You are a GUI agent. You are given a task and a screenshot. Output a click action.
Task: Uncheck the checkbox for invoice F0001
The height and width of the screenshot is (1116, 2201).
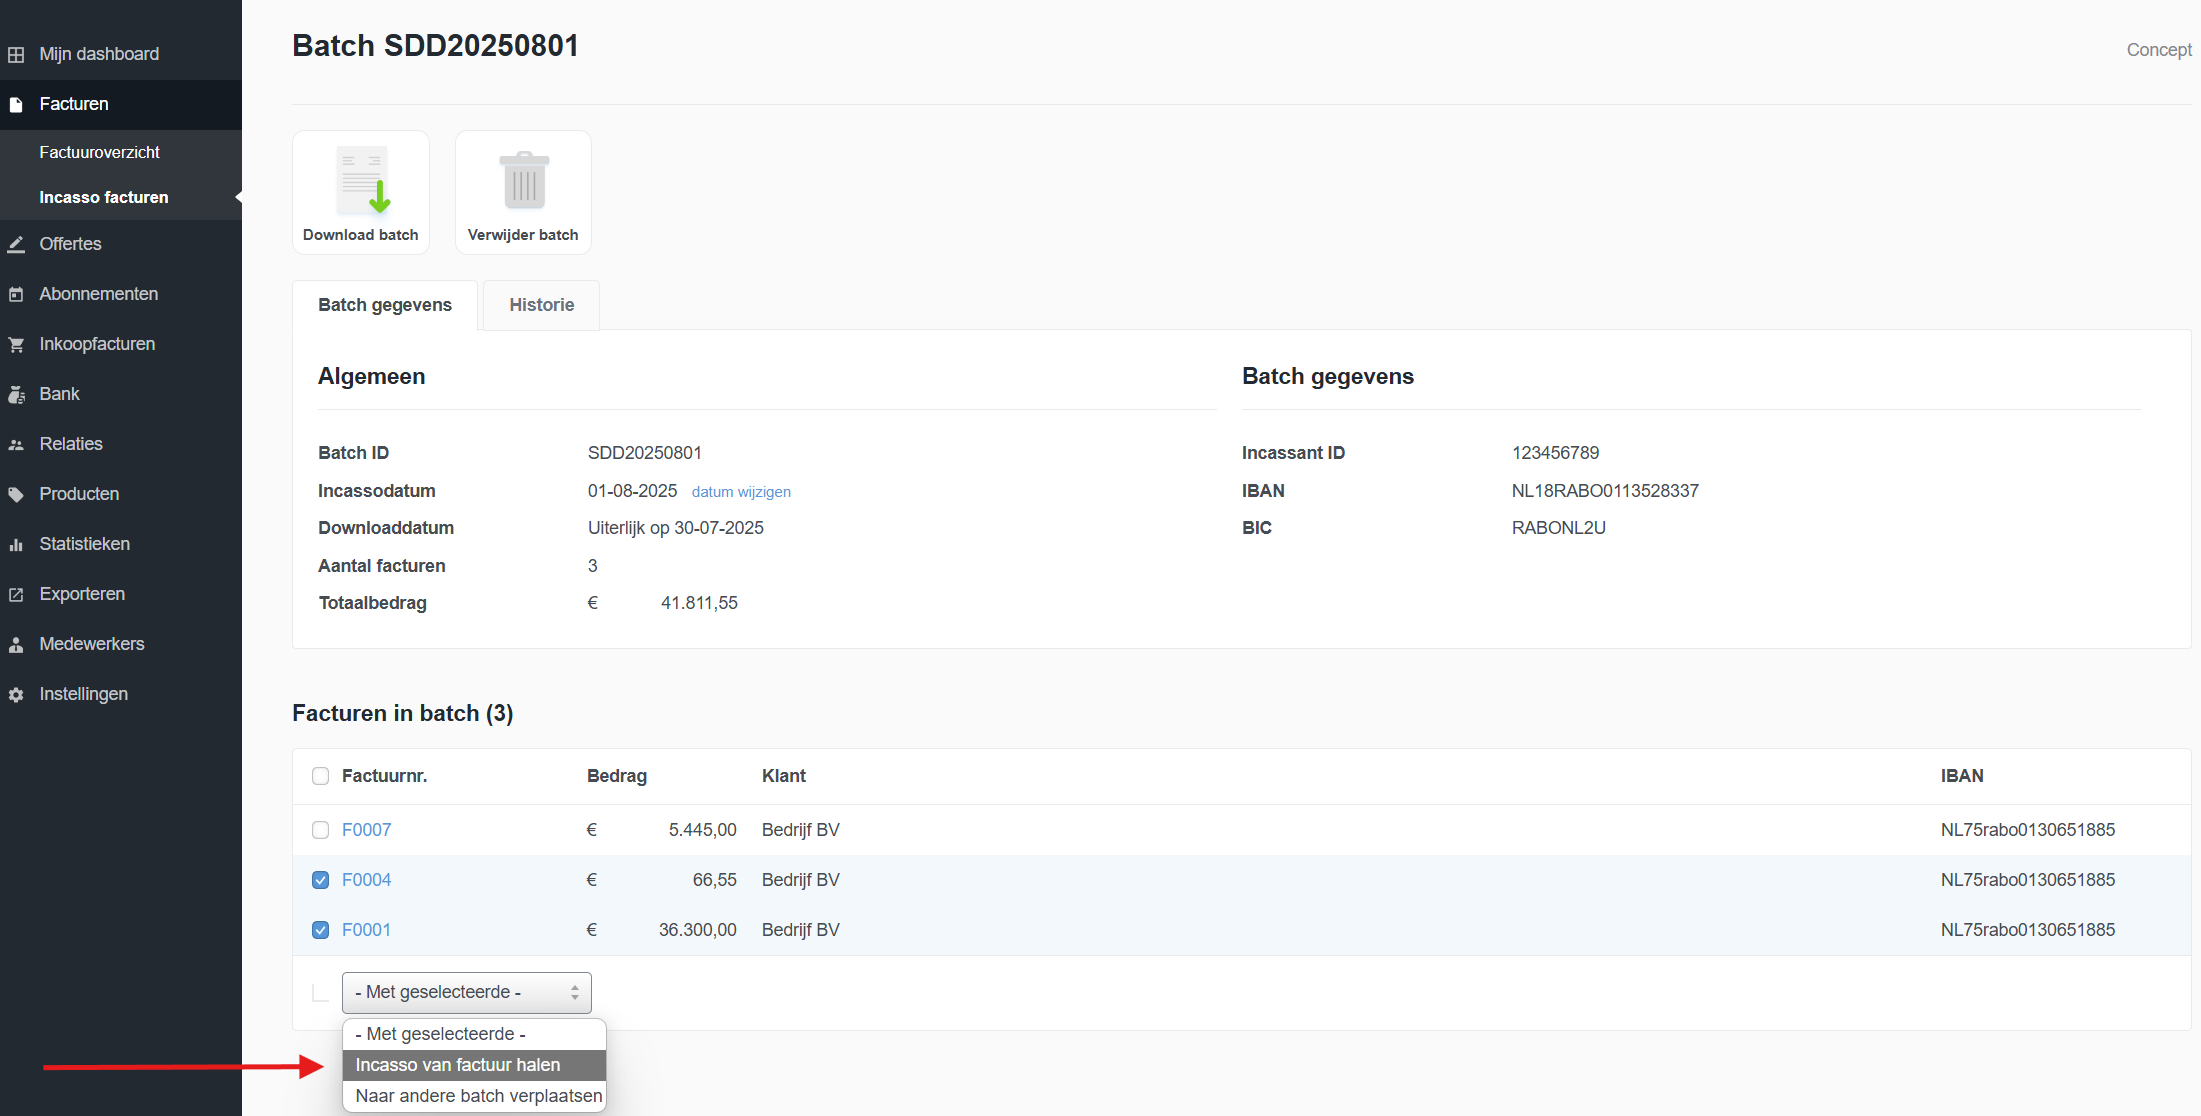pyautogui.click(x=320, y=930)
